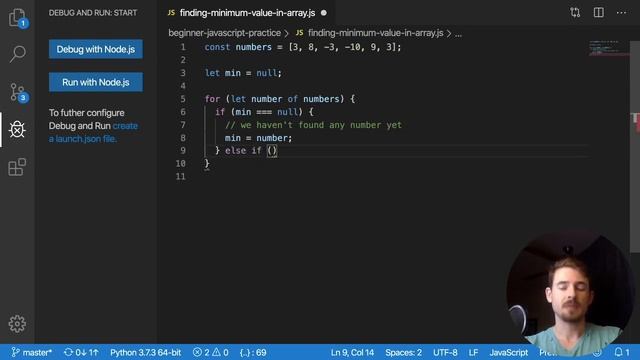The image size is (640, 360).
Task: Select the Debug and Run bug icon
Action: 17,129
